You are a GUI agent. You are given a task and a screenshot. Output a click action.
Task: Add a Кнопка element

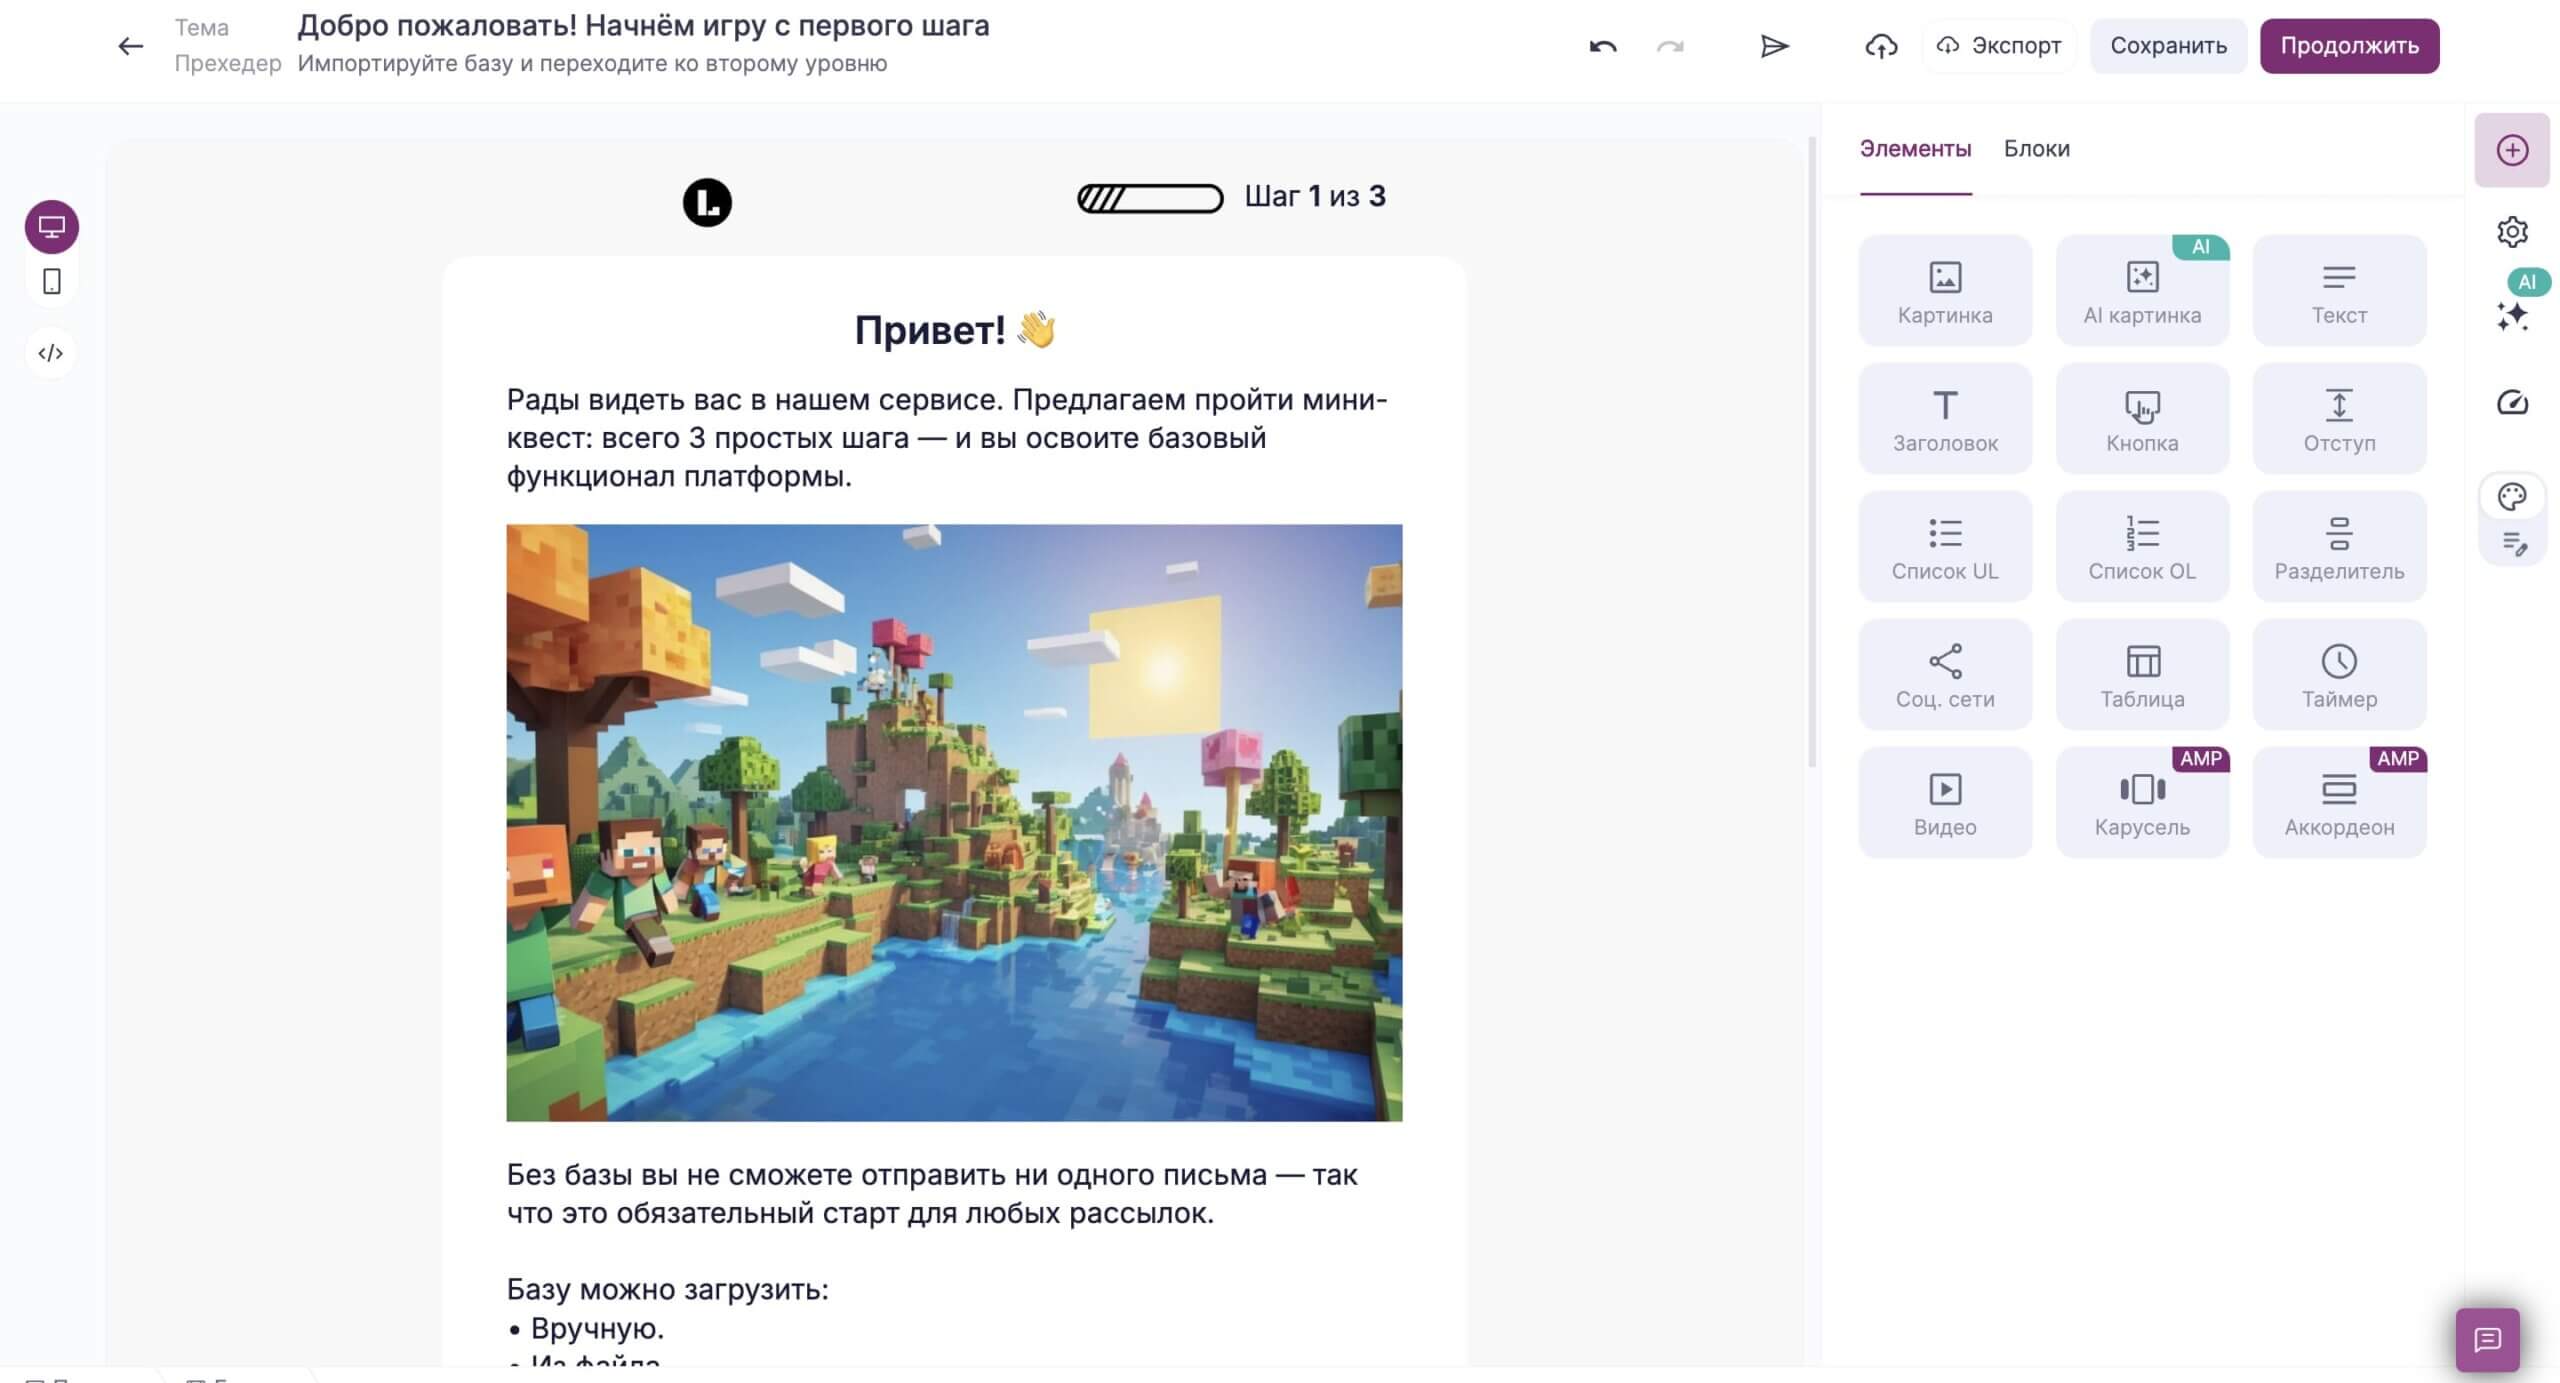coord(2142,419)
